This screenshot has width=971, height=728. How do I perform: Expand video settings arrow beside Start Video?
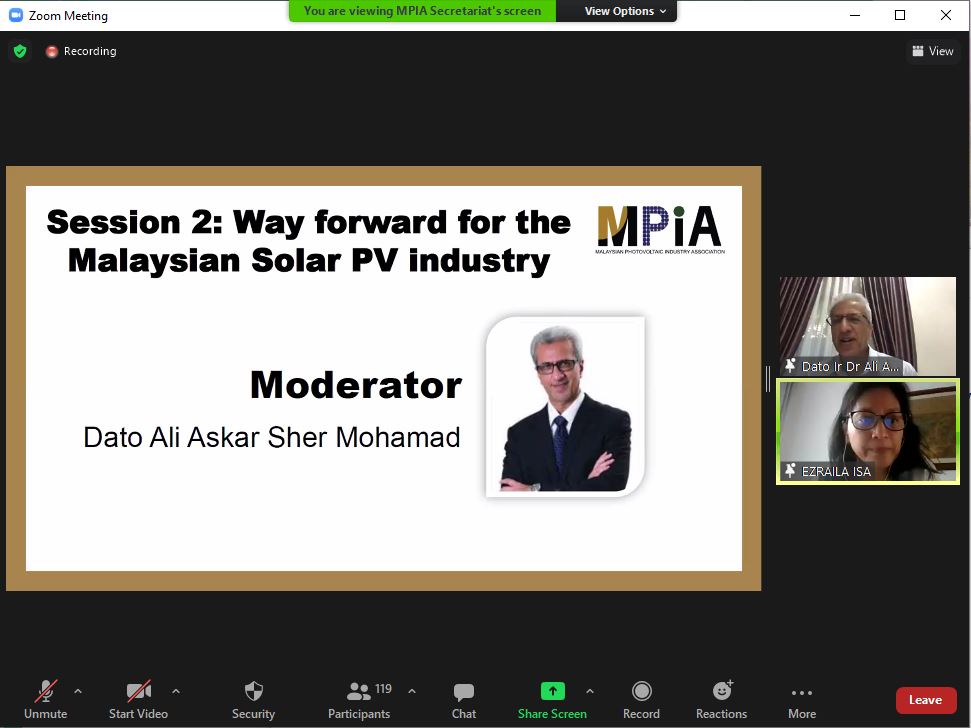click(x=176, y=691)
